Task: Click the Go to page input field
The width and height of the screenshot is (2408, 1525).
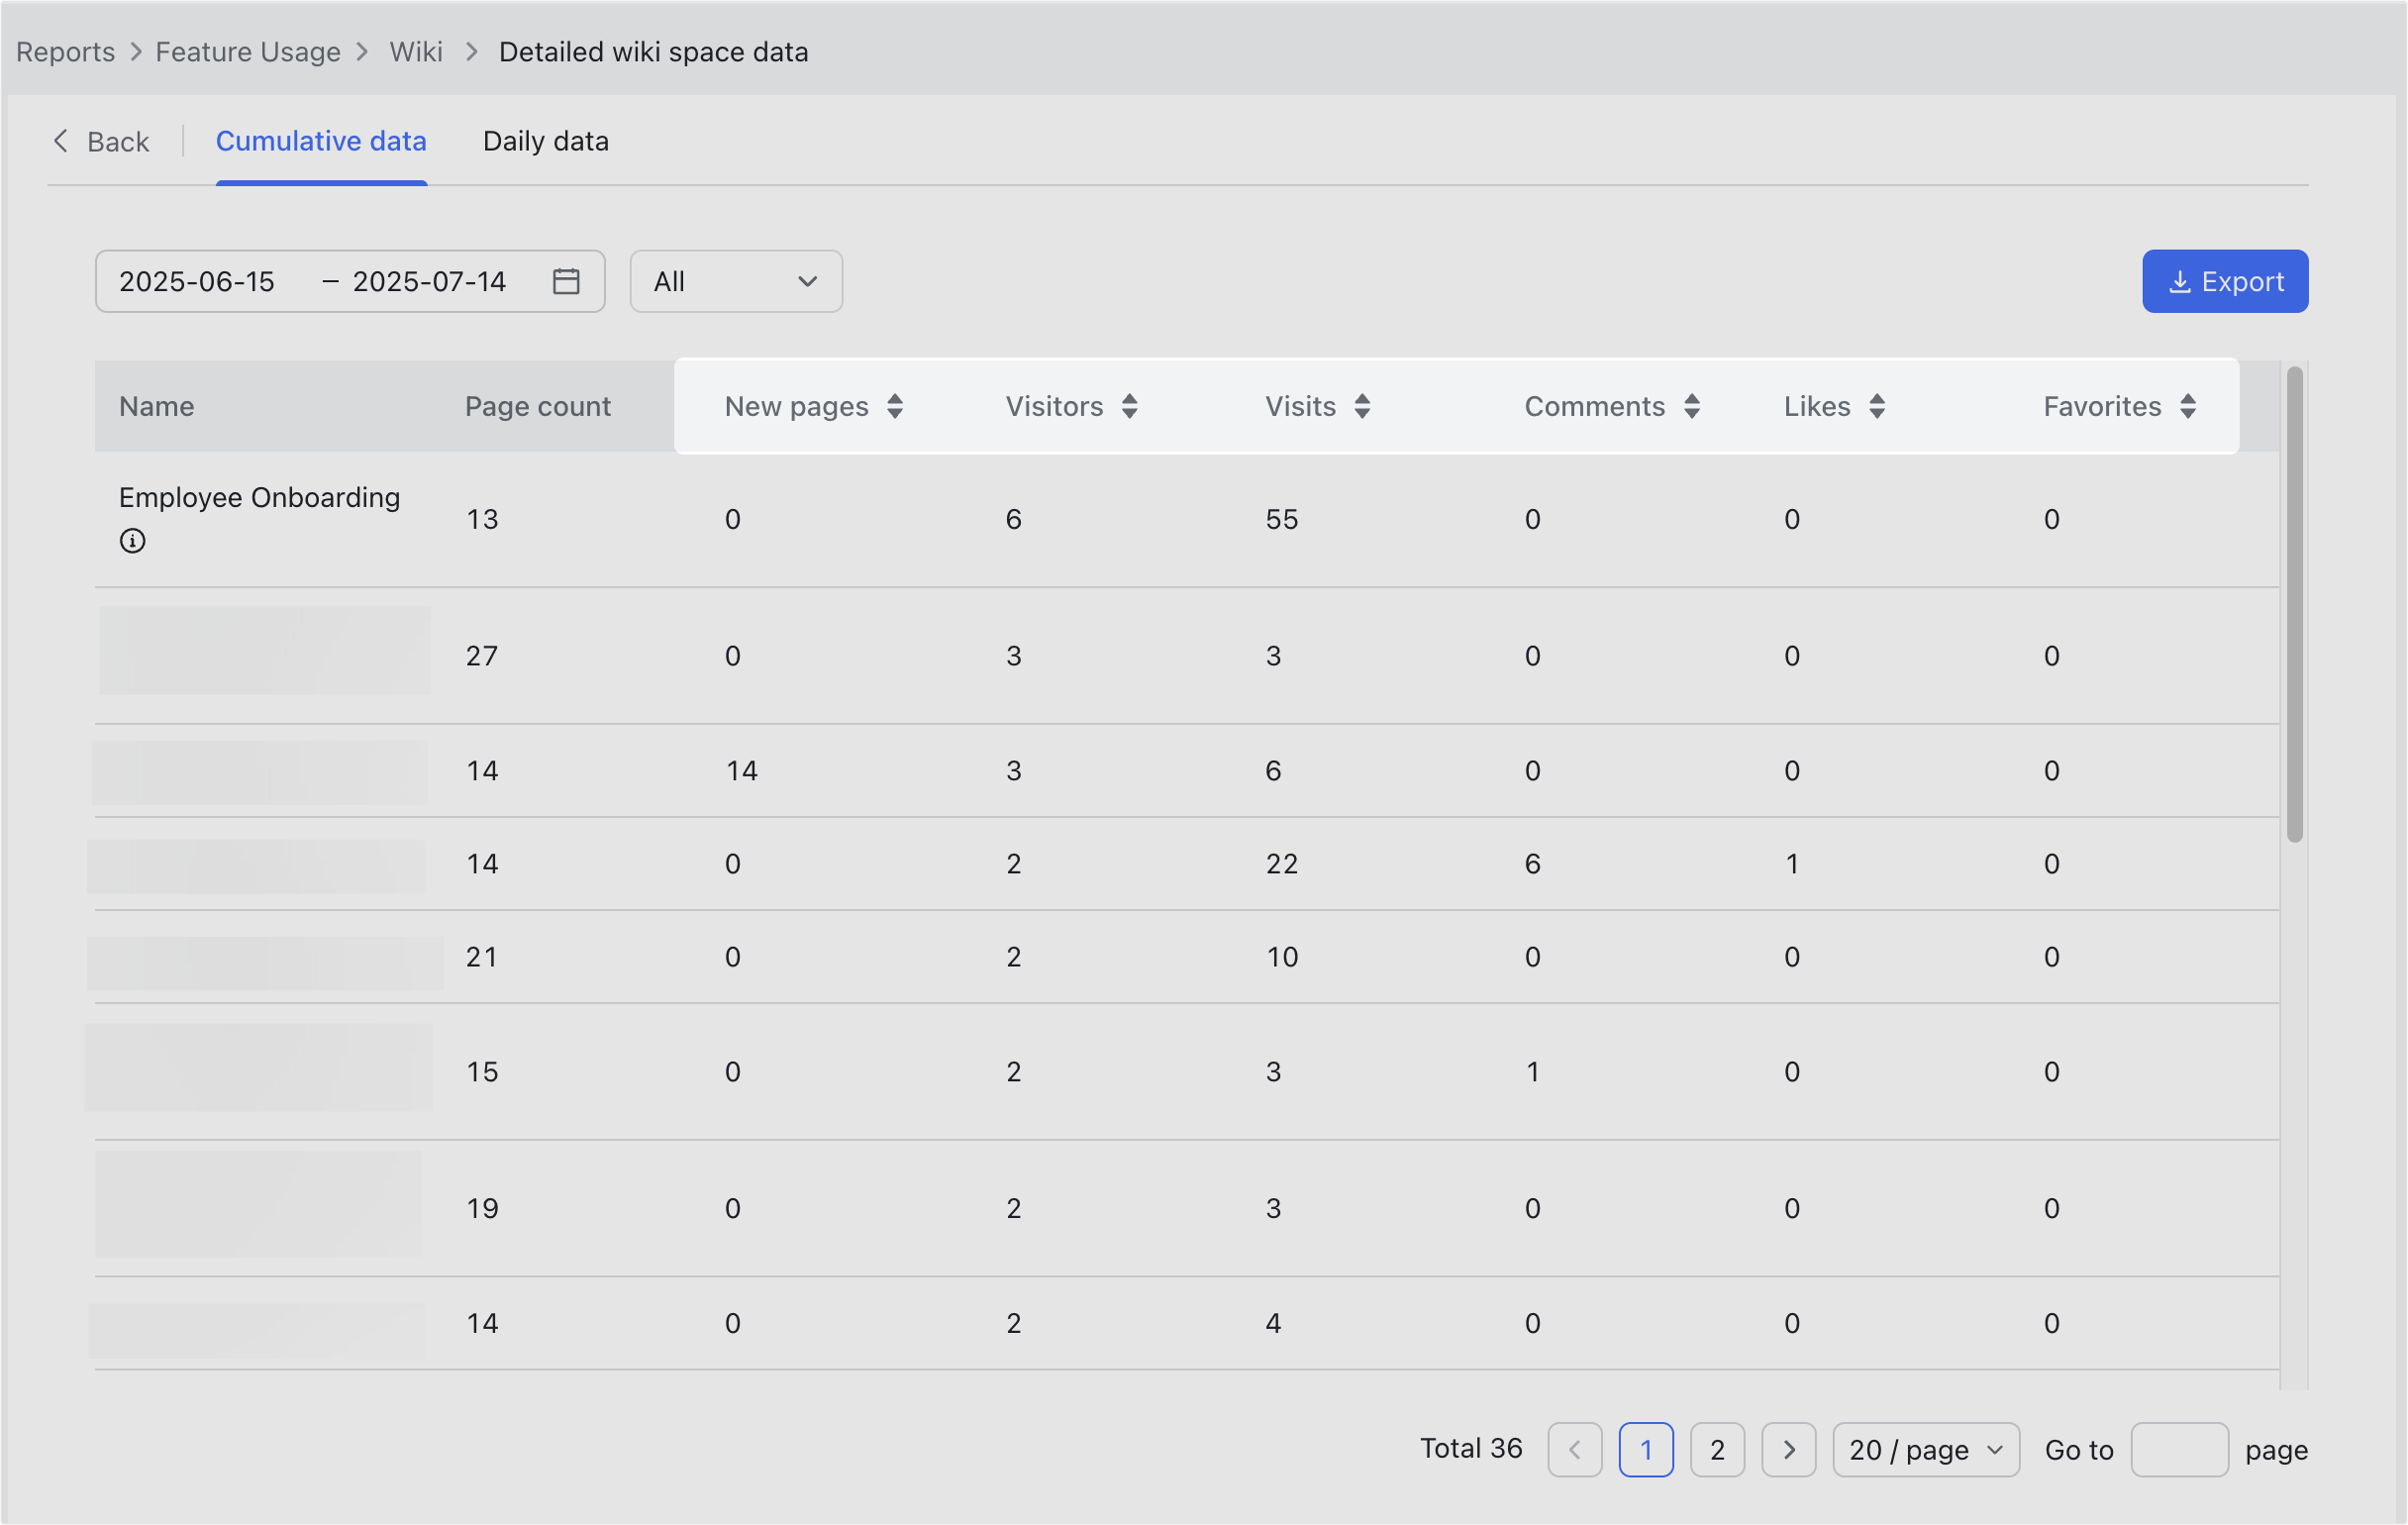Action: [x=2179, y=1449]
